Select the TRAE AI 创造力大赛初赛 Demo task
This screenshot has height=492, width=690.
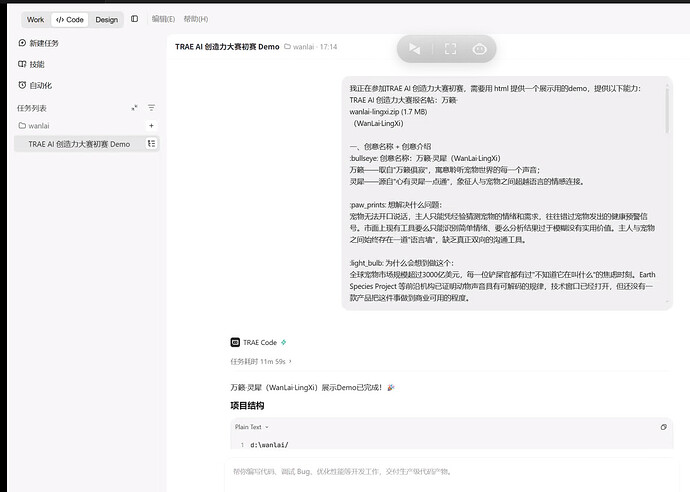pos(87,144)
